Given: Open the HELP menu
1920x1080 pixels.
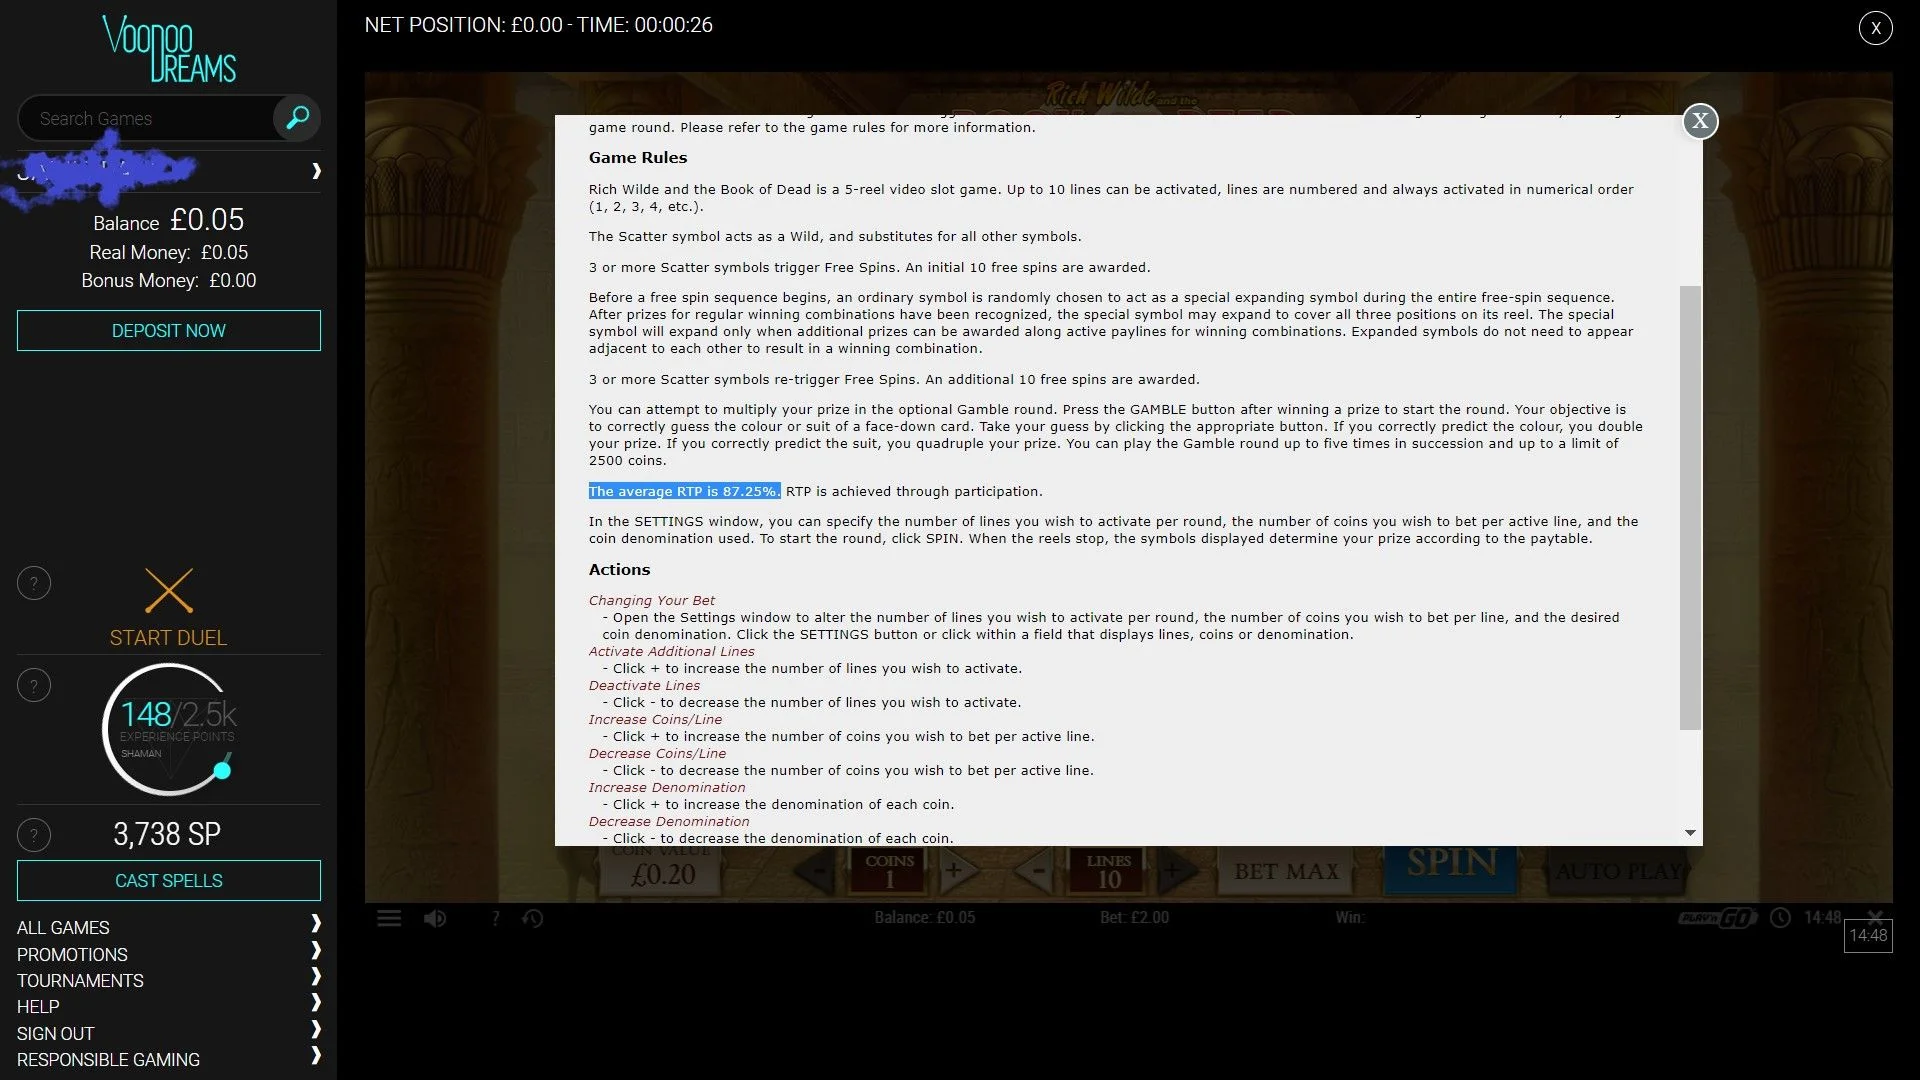Looking at the screenshot, I should tap(38, 1007).
